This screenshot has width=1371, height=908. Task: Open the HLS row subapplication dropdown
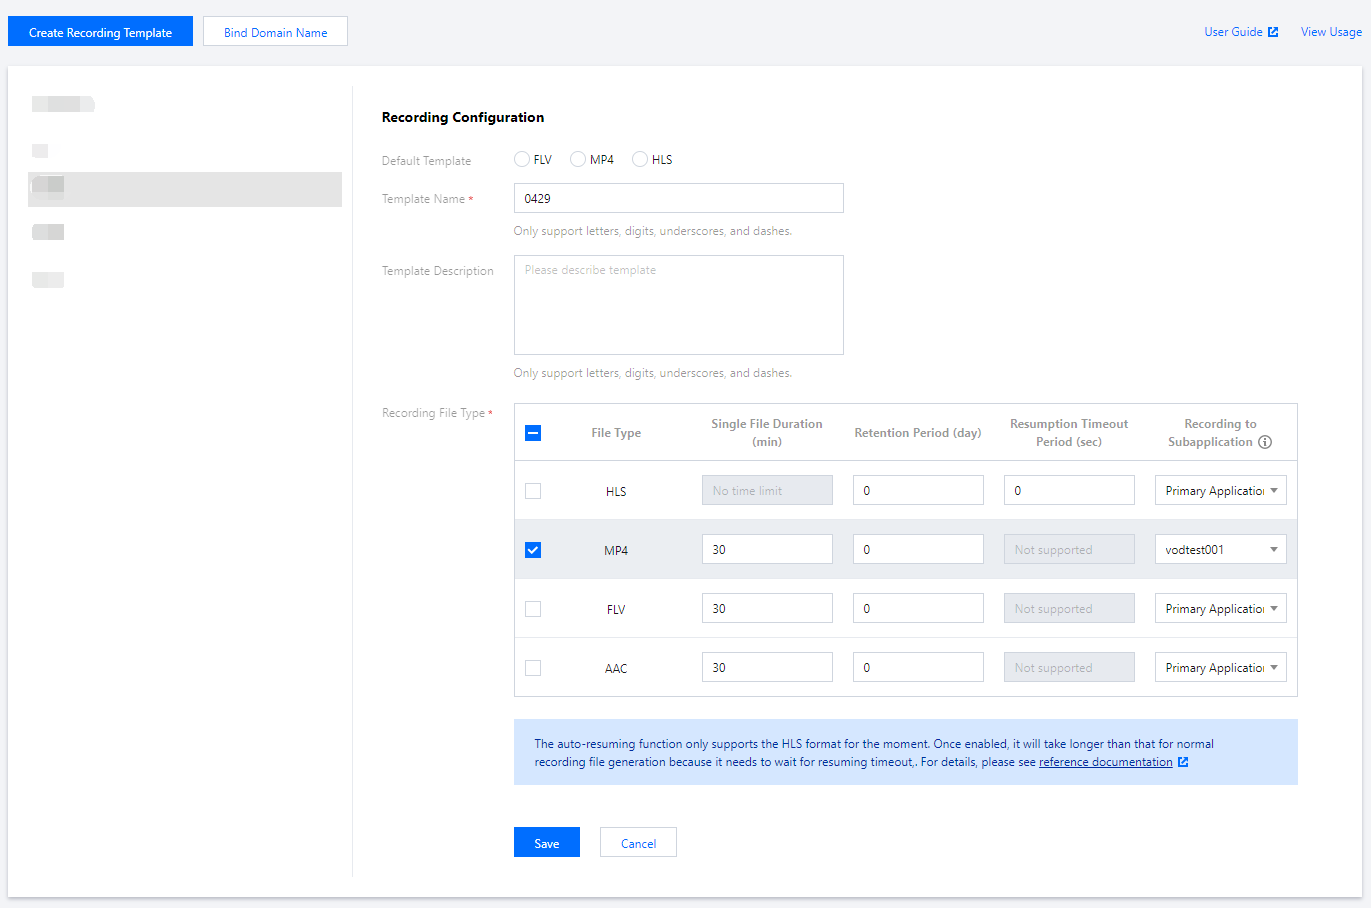1220,490
